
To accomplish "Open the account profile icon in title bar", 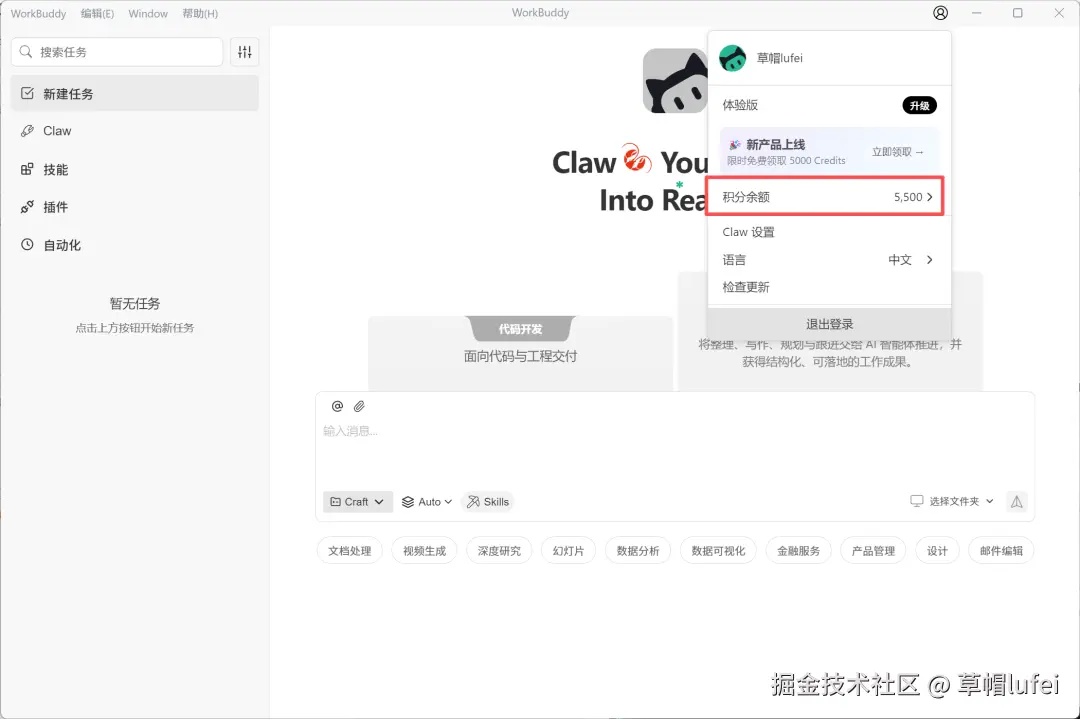I will pos(940,13).
